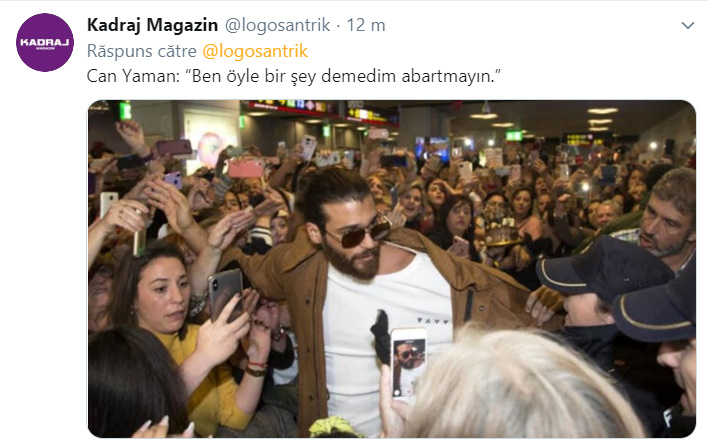Click the aviator sunglasses in the photo
This screenshot has height=442, width=709.
click(360, 234)
